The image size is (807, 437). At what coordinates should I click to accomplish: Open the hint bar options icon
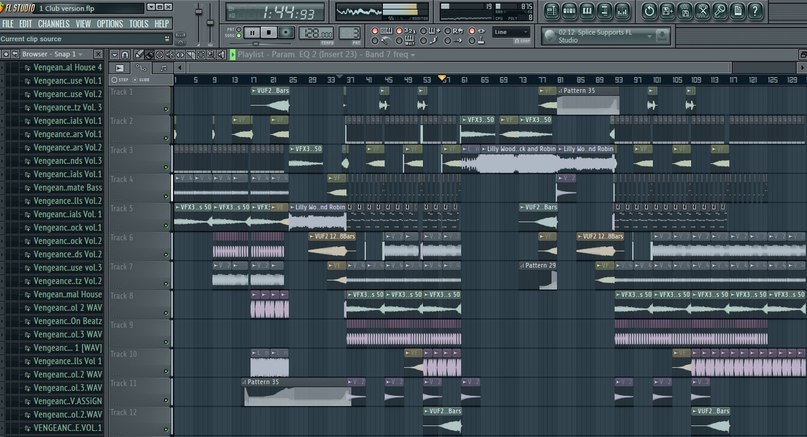[167, 39]
